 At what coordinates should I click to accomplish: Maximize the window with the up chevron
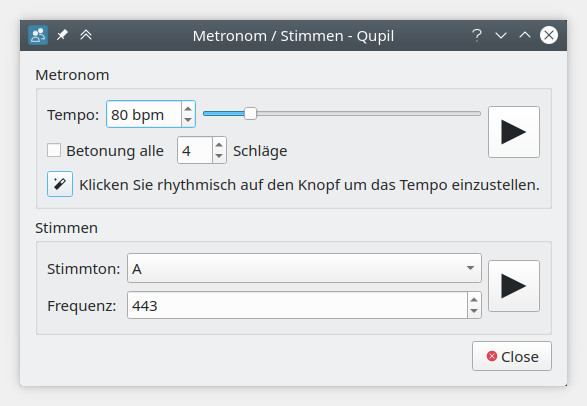525,35
